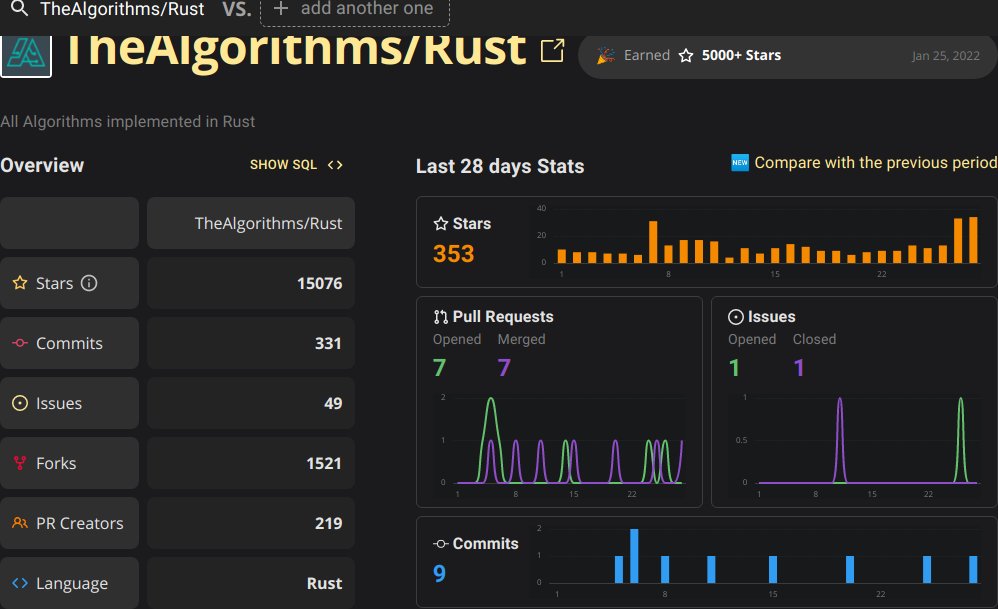Click the add another one button
This screenshot has height=609, width=998.
pyautogui.click(x=354, y=9)
